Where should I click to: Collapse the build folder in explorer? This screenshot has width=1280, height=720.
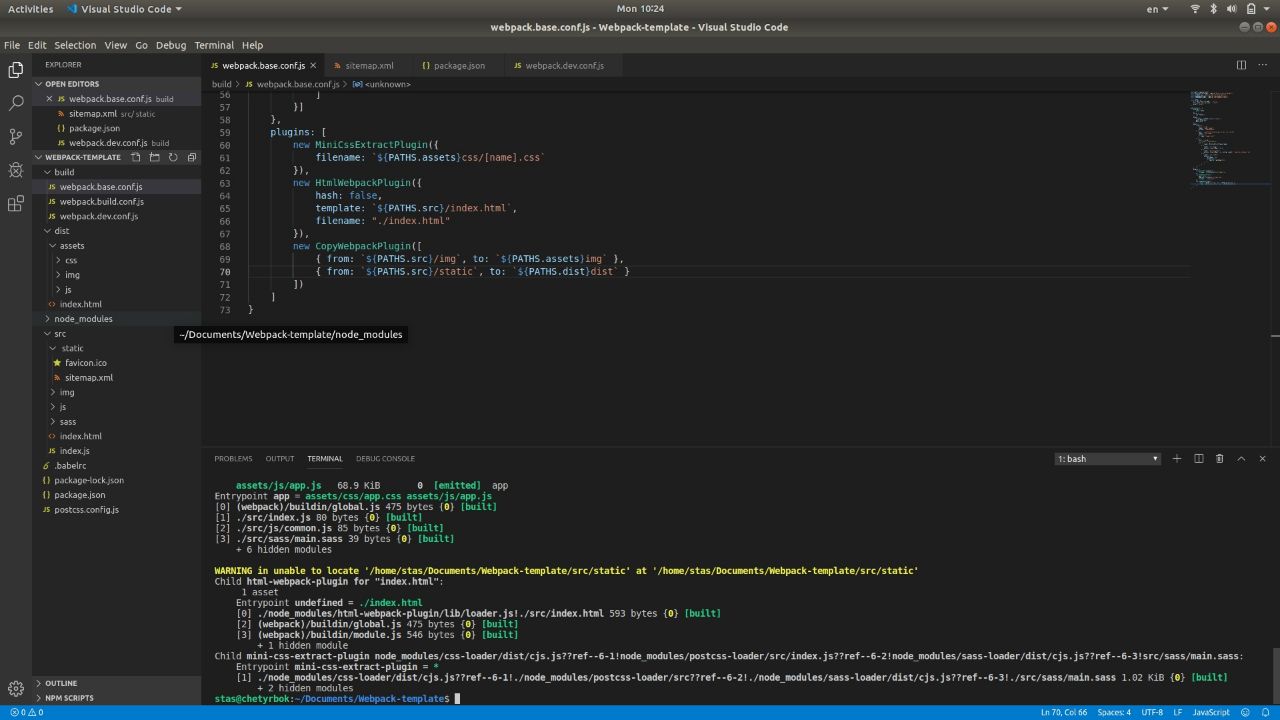(x=64, y=172)
